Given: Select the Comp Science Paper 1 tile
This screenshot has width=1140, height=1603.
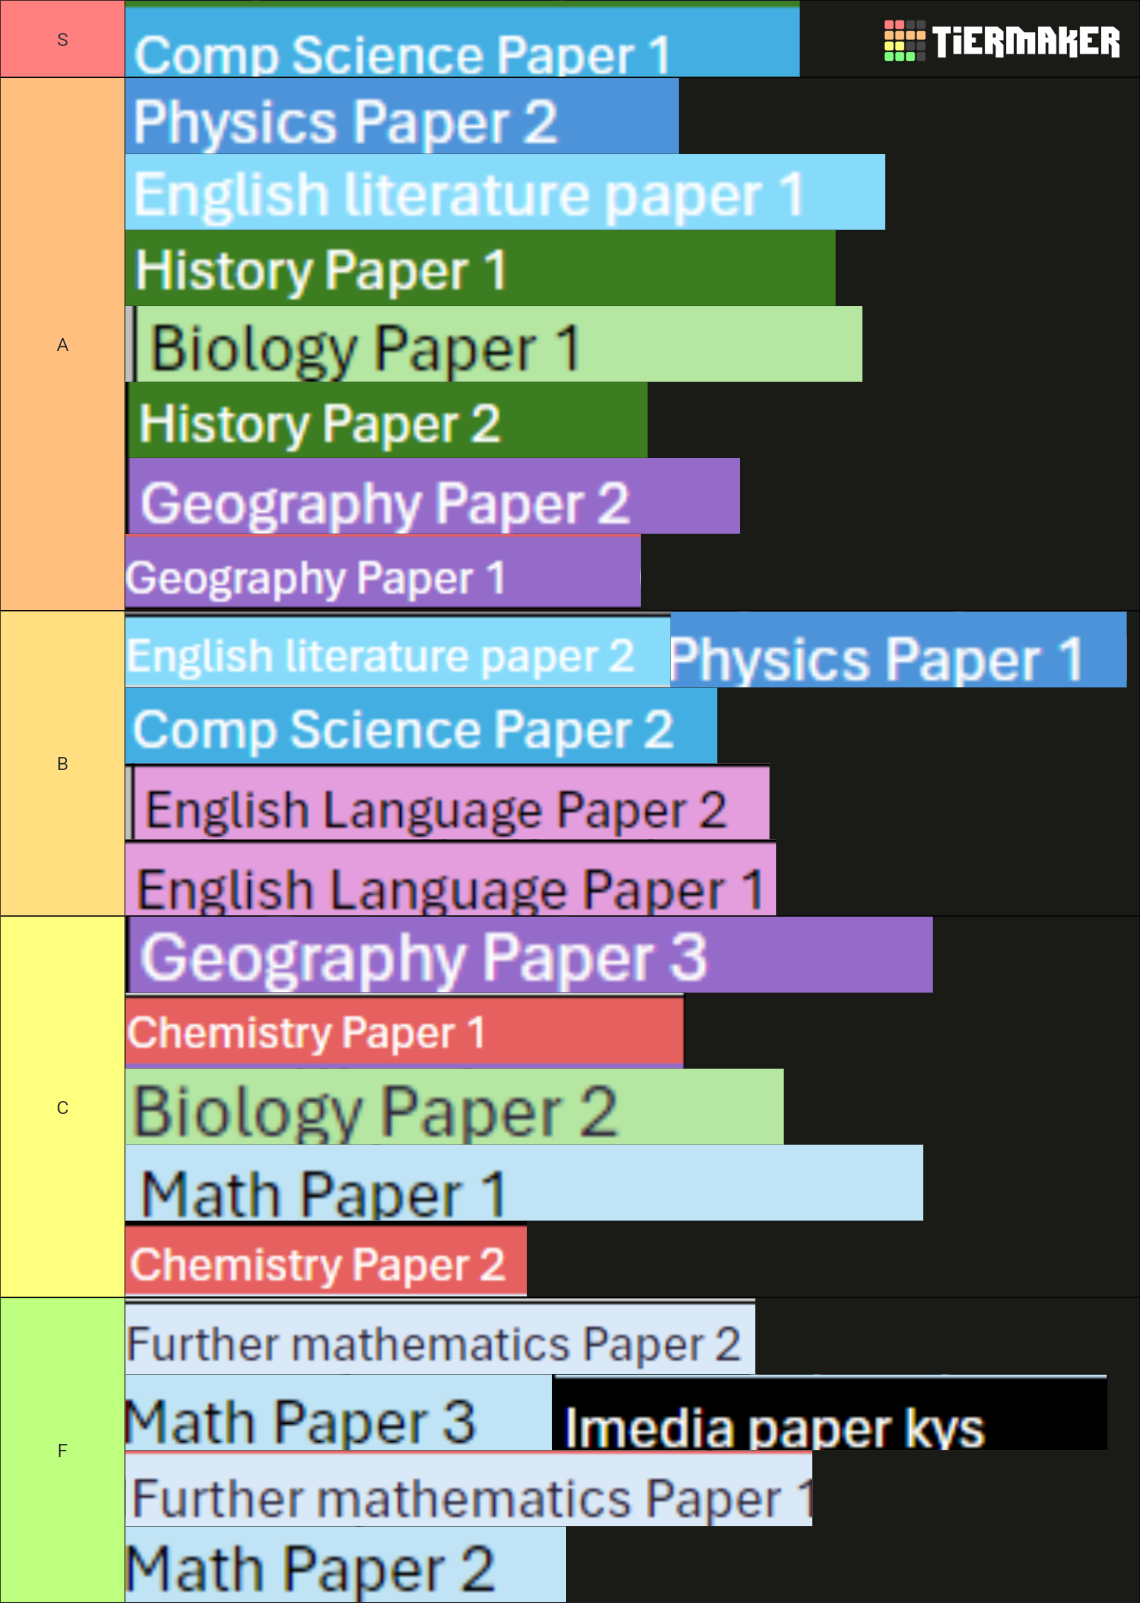Looking at the screenshot, I should pos(462,39).
